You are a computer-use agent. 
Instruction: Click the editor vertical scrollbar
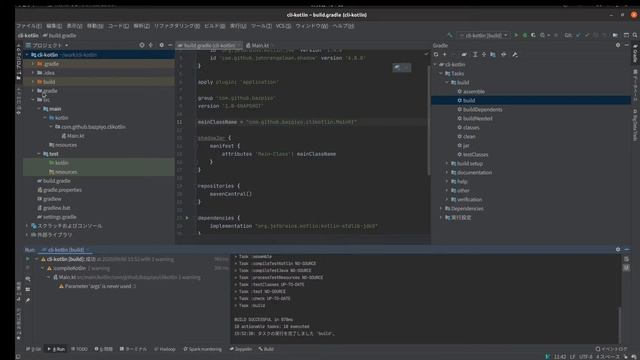pyautogui.click(x=429, y=120)
